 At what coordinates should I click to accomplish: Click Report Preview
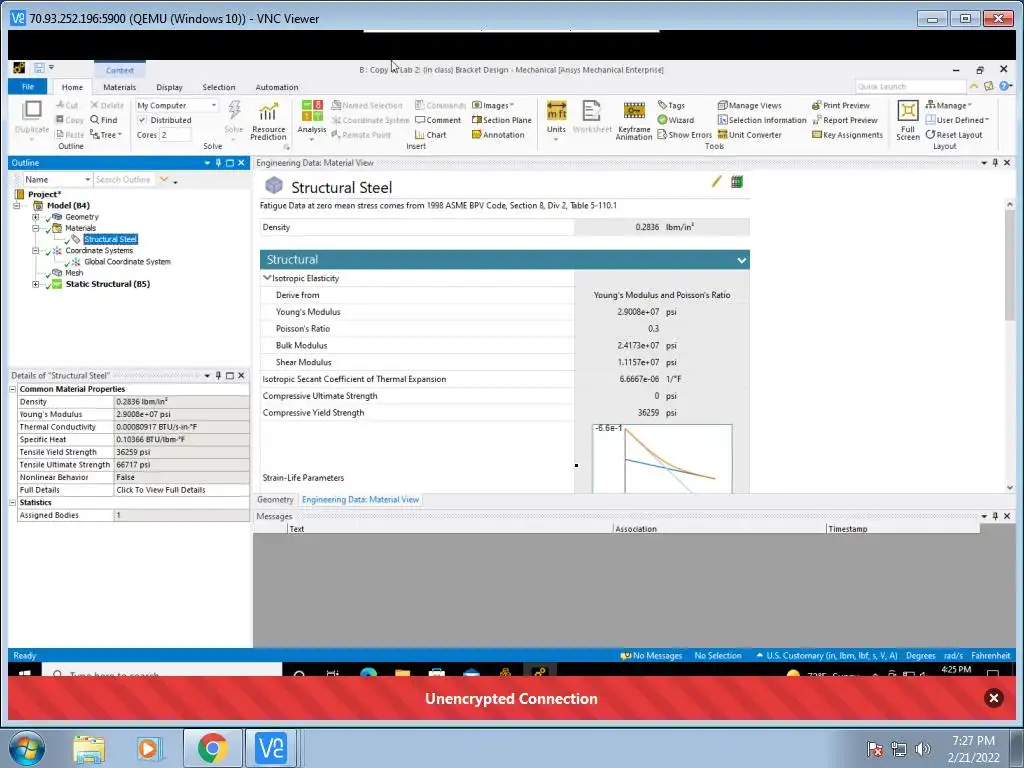(x=844, y=120)
